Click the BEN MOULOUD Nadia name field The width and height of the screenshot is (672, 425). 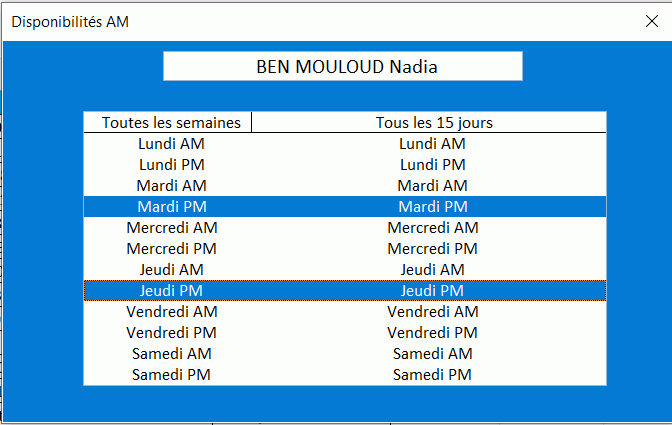(x=343, y=67)
